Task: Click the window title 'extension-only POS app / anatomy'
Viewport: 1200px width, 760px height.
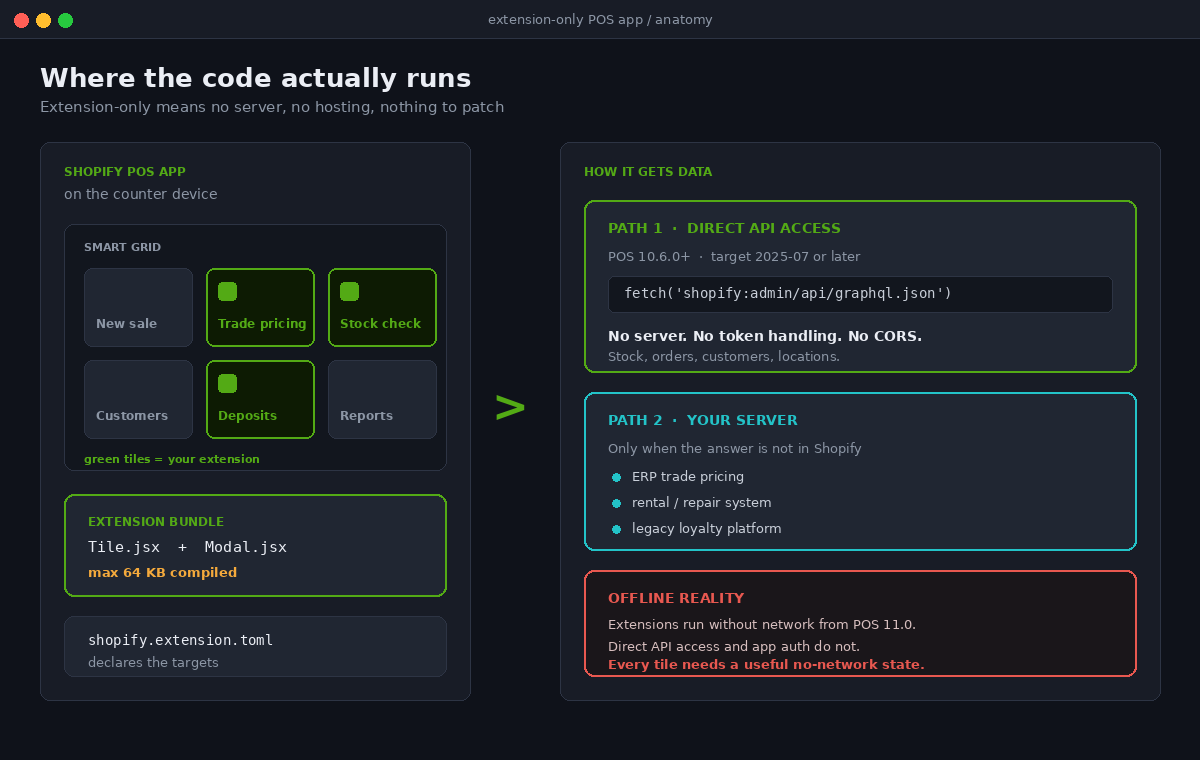Action: coord(600,20)
